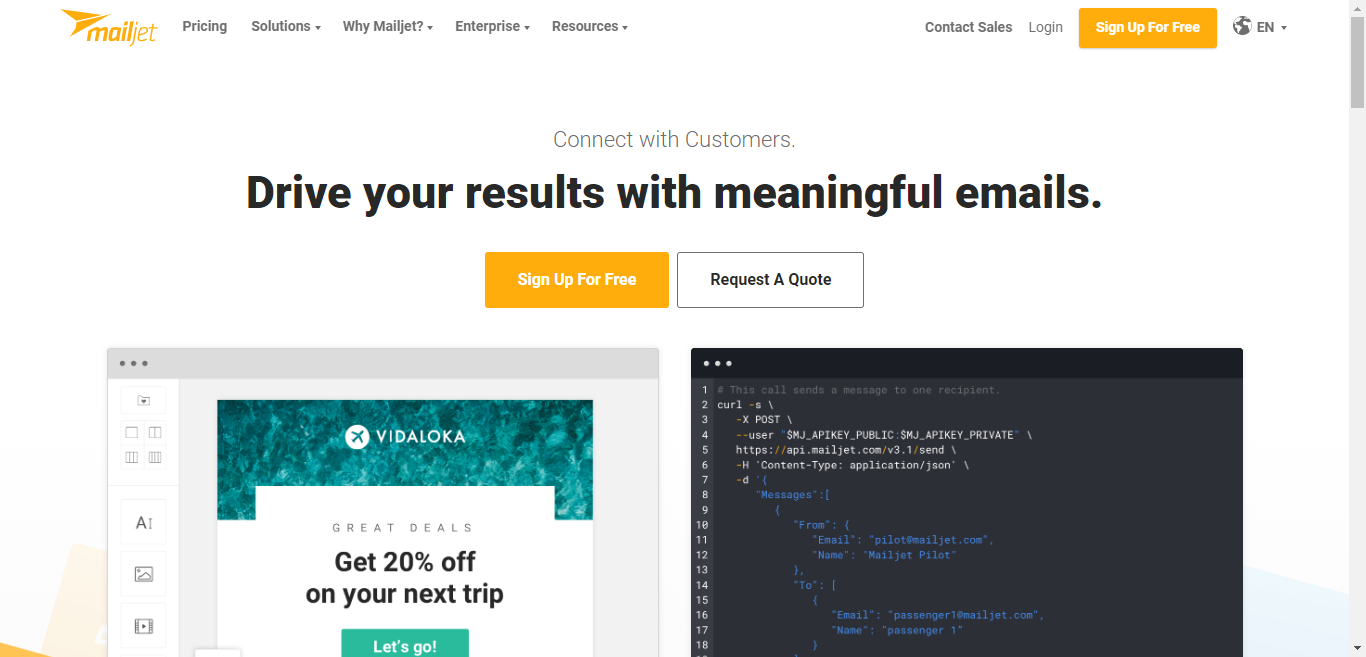The width and height of the screenshot is (1366, 657).
Task: Click the Login link
Action: (1045, 28)
